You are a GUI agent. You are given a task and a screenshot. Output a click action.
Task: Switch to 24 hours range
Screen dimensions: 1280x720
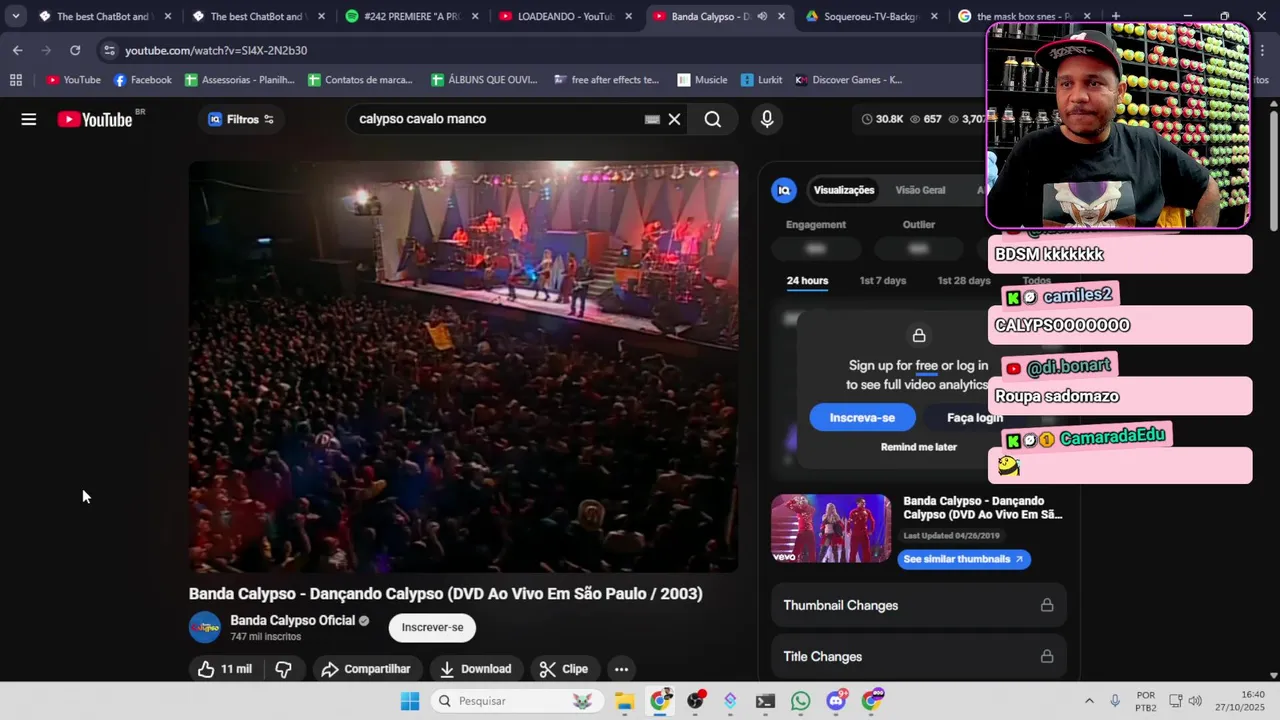pyautogui.click(x=807, y=281)
